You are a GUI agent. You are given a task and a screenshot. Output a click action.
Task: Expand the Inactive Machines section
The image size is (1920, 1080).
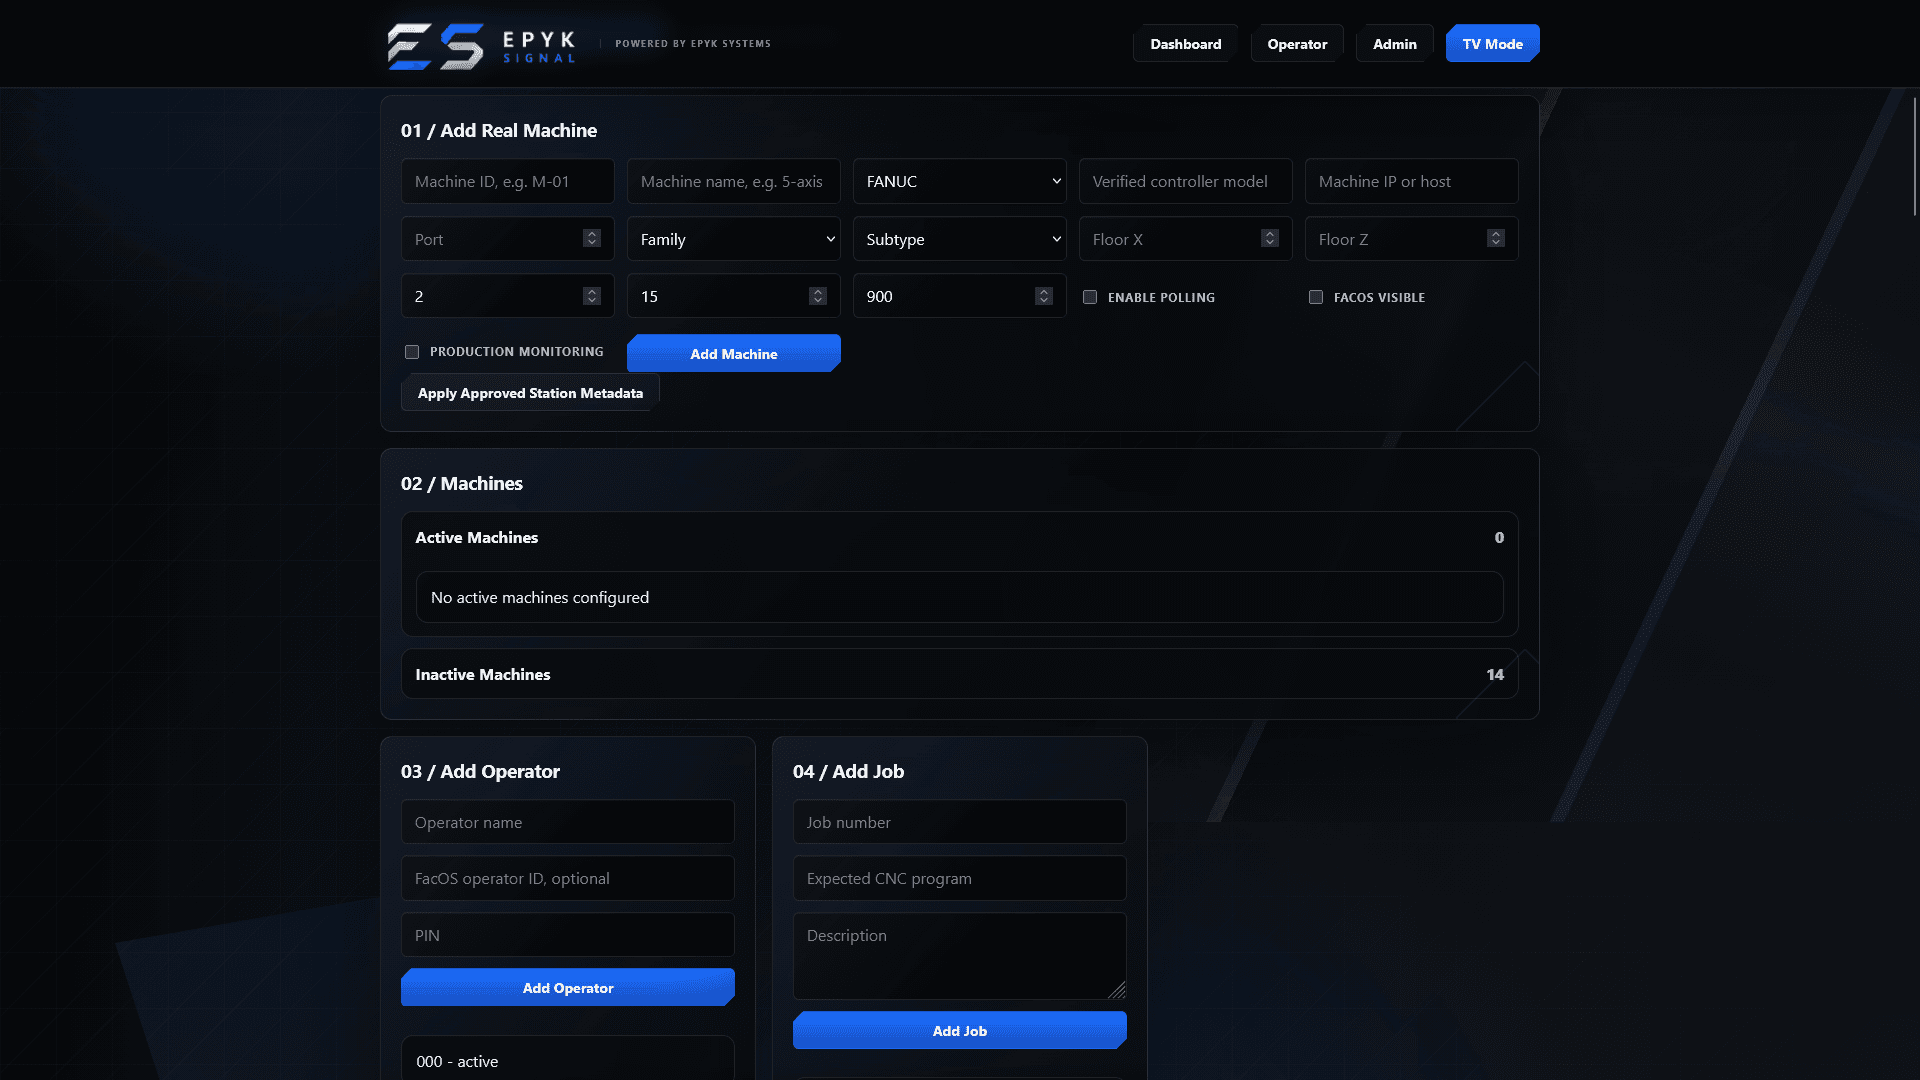click(960, 674)
